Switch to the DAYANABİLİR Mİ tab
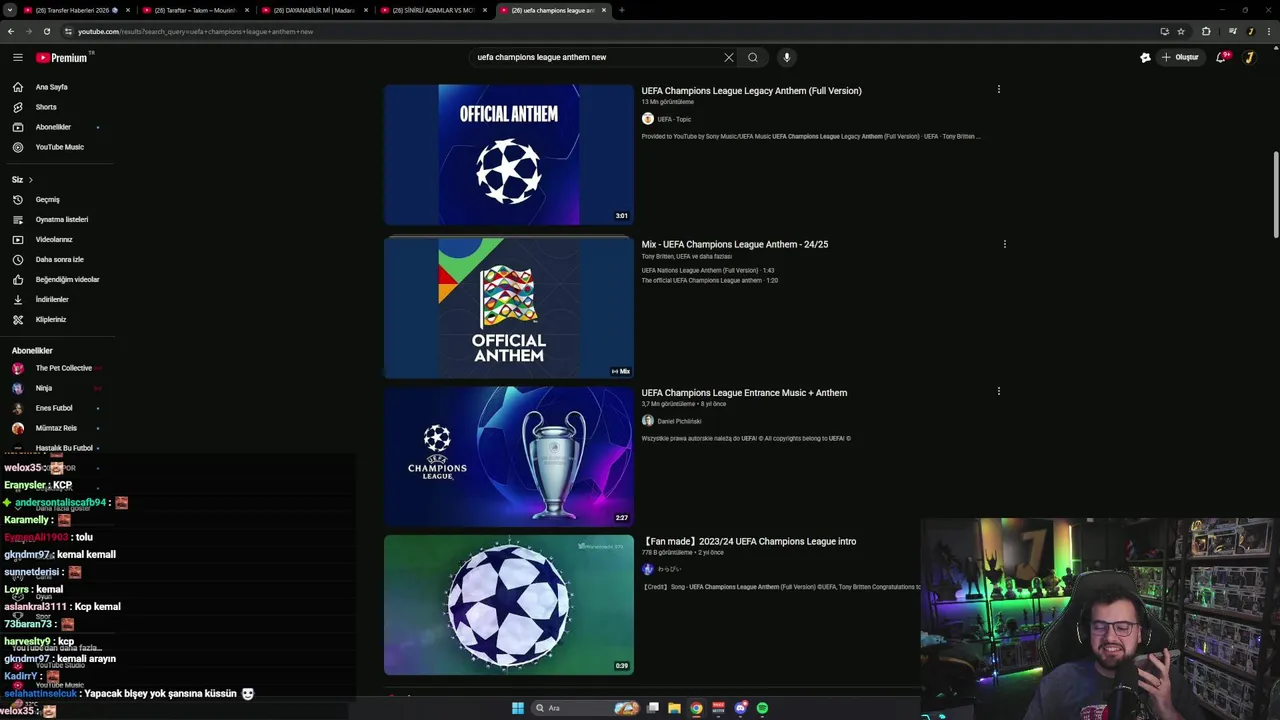Image resolution: width=1280 pixels, height=720 pixels. tap(314, 10)
